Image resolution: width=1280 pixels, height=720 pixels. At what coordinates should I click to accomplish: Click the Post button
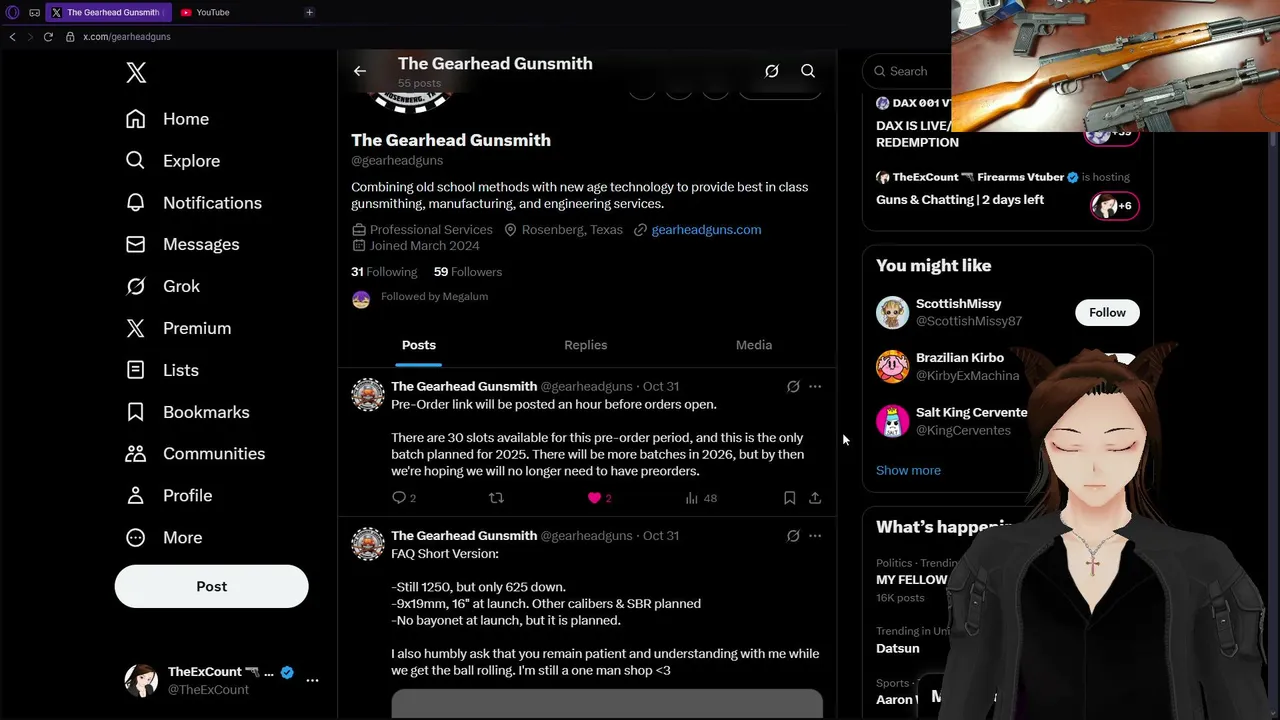coord(211,586)
